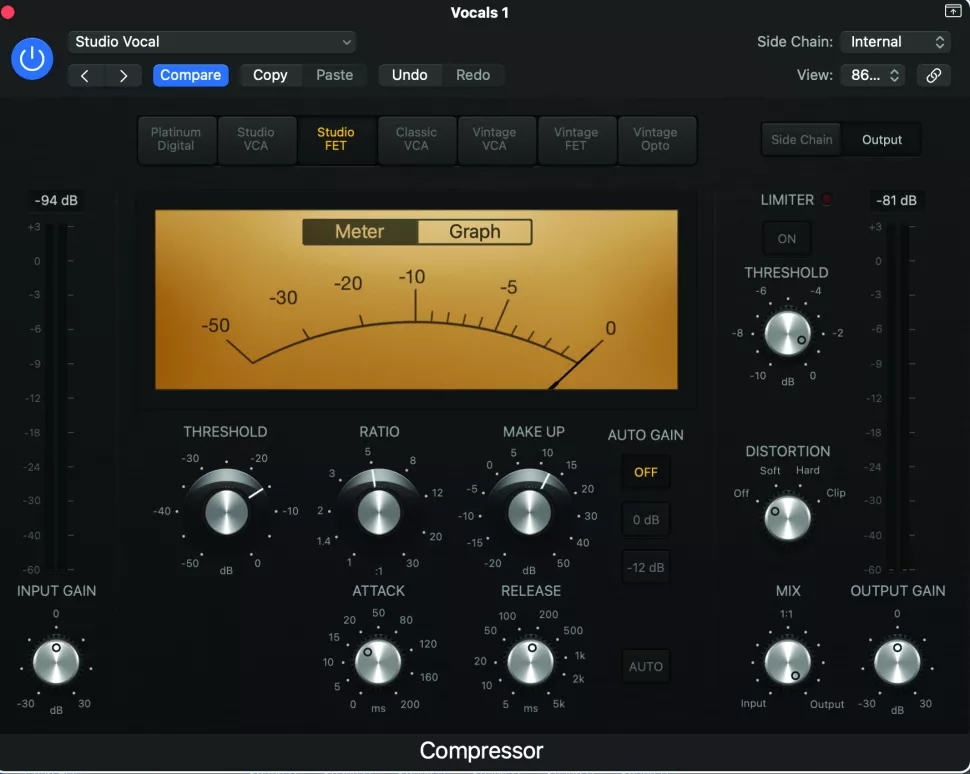This screenshot has width=970, height=774.
Task: Click the Mix knob
Action: [x=788, y=662]
